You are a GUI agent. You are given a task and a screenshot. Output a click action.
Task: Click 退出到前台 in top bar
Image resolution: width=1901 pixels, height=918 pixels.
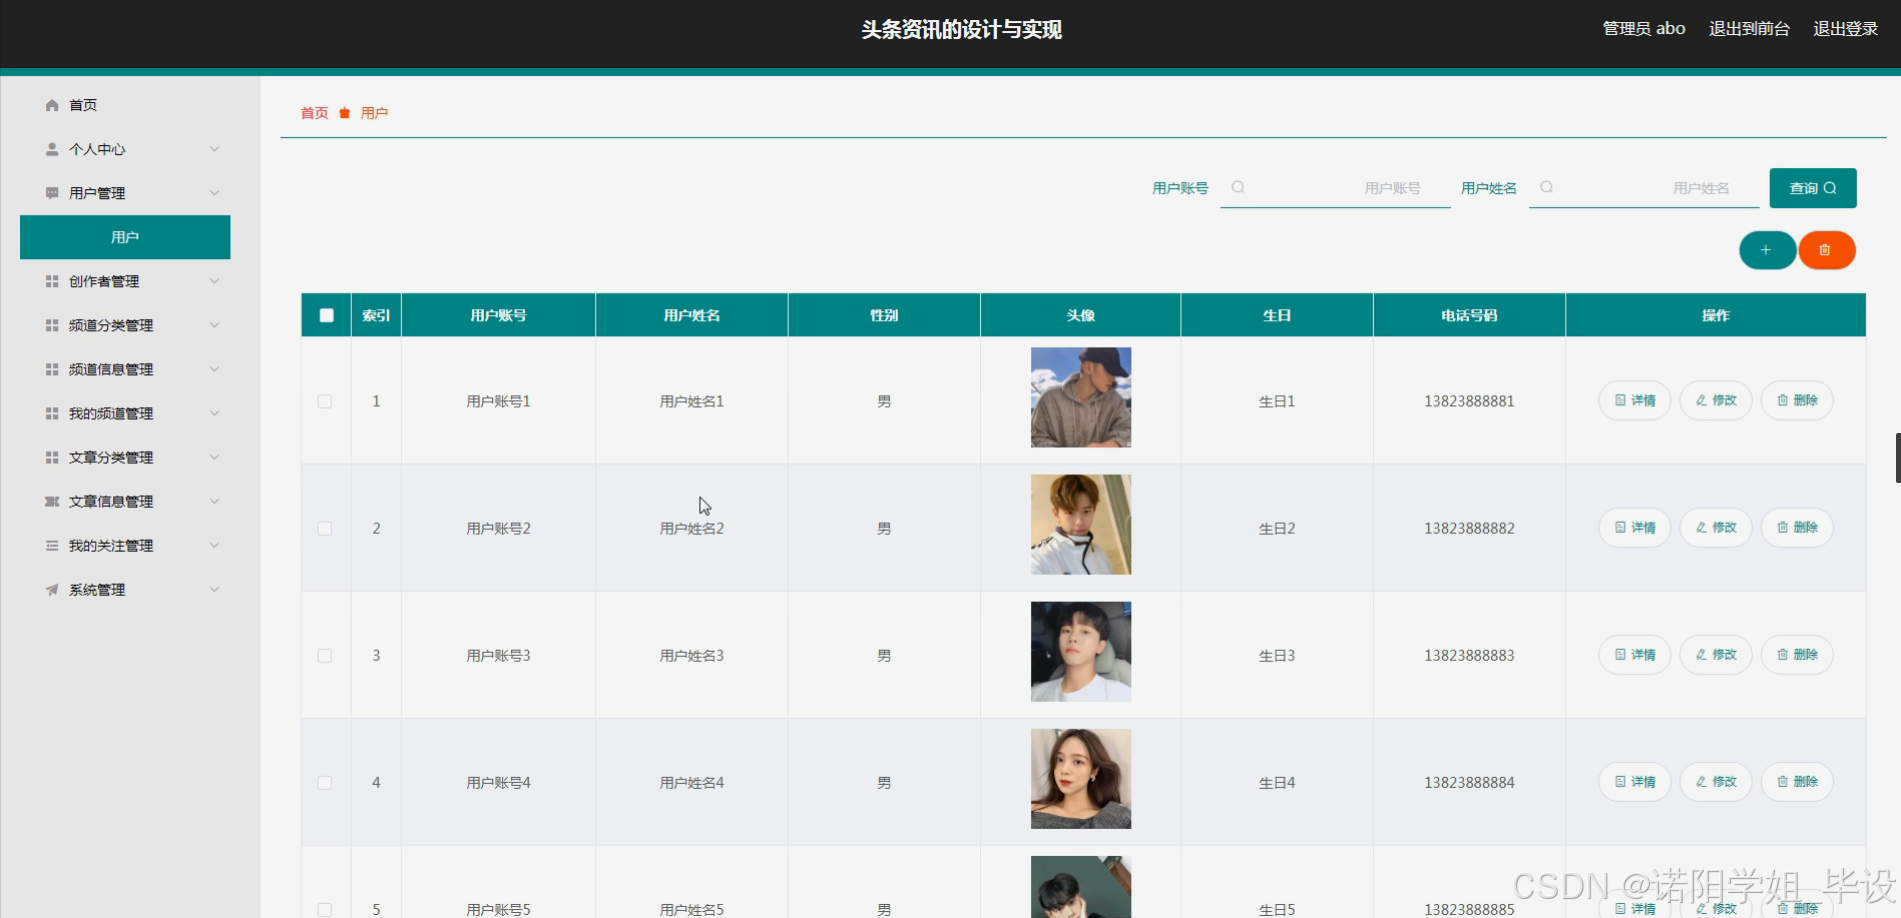click(x=1749, y=29)
